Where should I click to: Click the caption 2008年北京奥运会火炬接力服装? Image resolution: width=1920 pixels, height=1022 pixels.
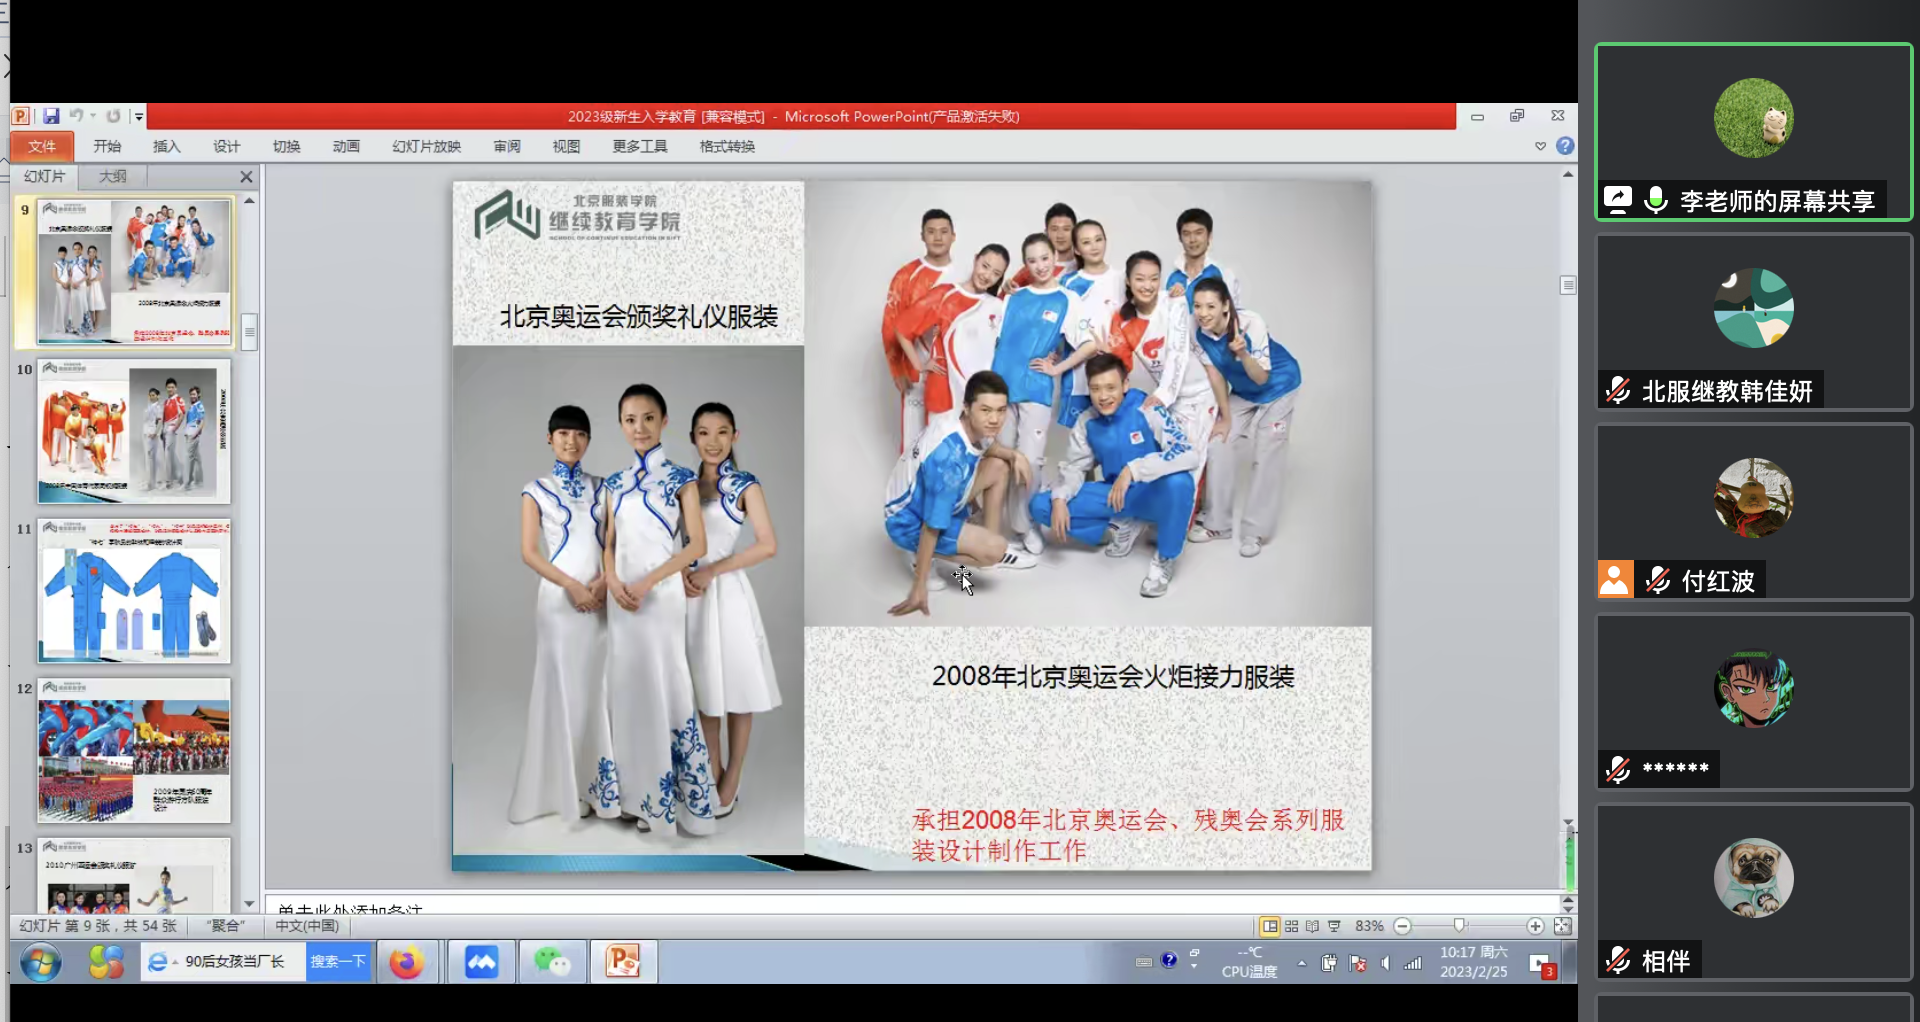click(1113, 677)
